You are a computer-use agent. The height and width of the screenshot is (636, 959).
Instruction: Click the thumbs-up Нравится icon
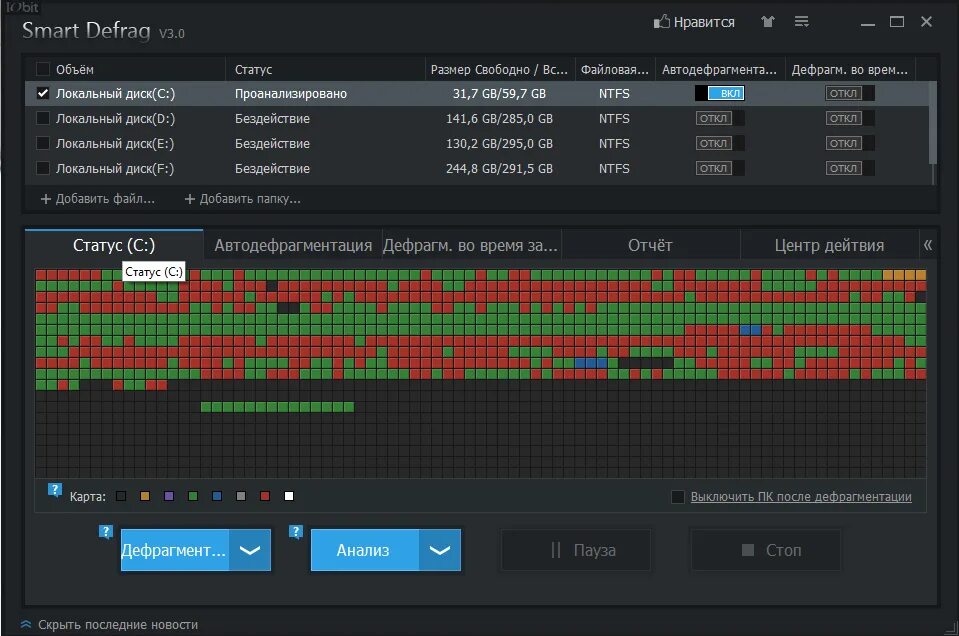point(661,22)
